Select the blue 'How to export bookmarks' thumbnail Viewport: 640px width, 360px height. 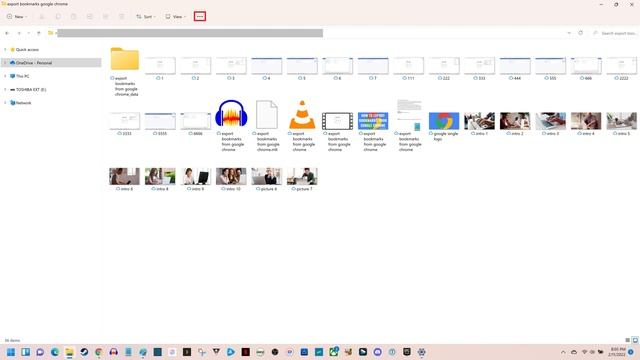373,121
